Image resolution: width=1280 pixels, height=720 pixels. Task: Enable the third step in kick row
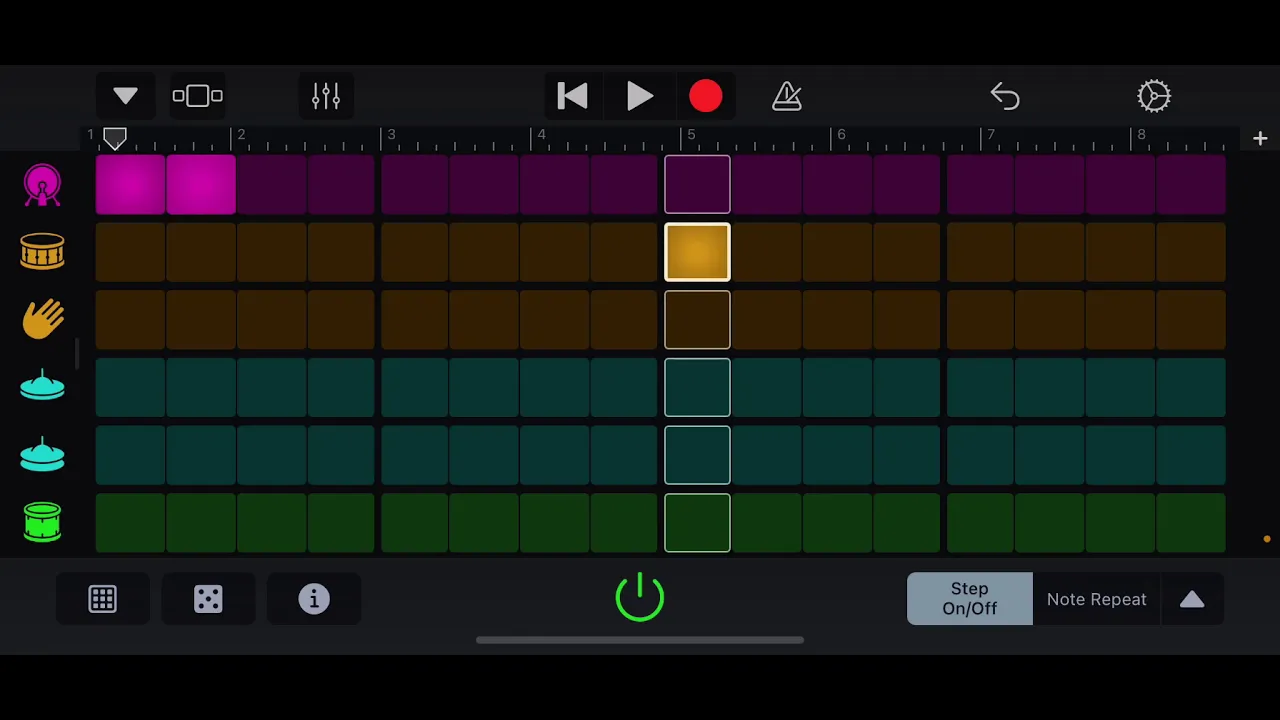(272, 185)
